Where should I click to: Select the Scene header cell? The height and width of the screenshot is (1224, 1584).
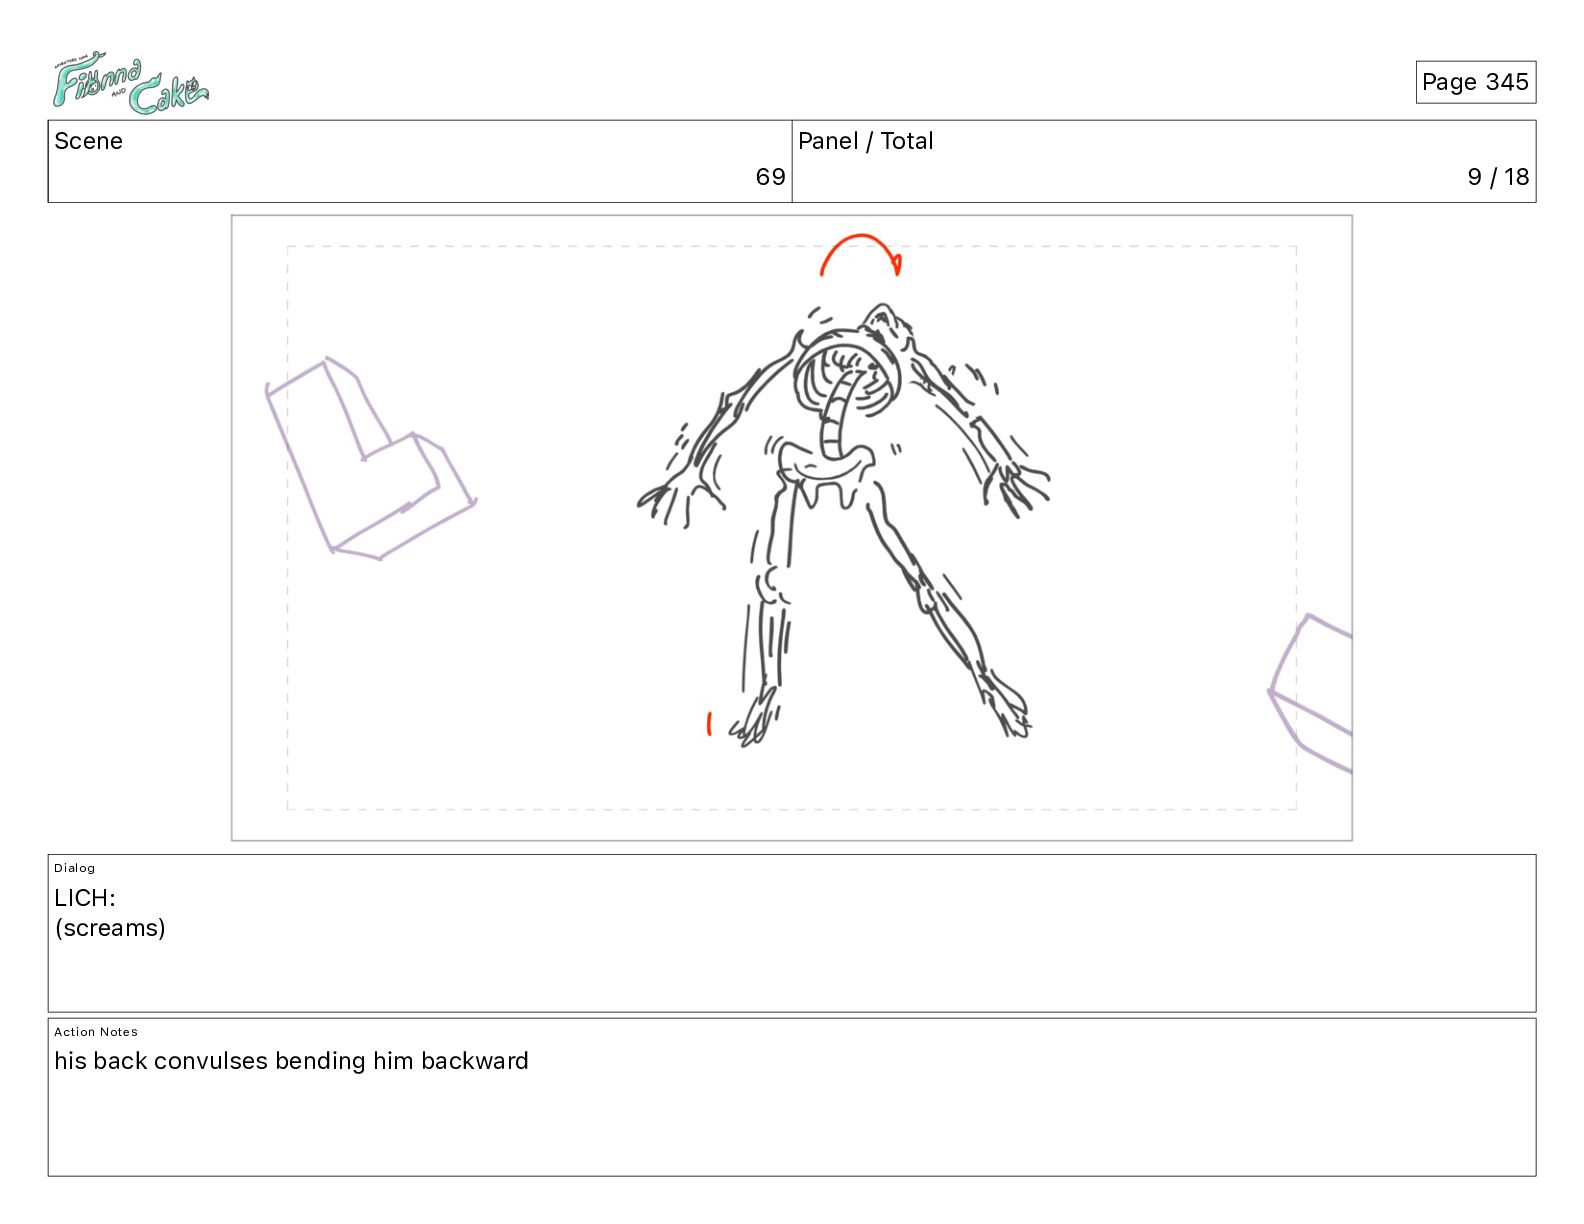420,161
